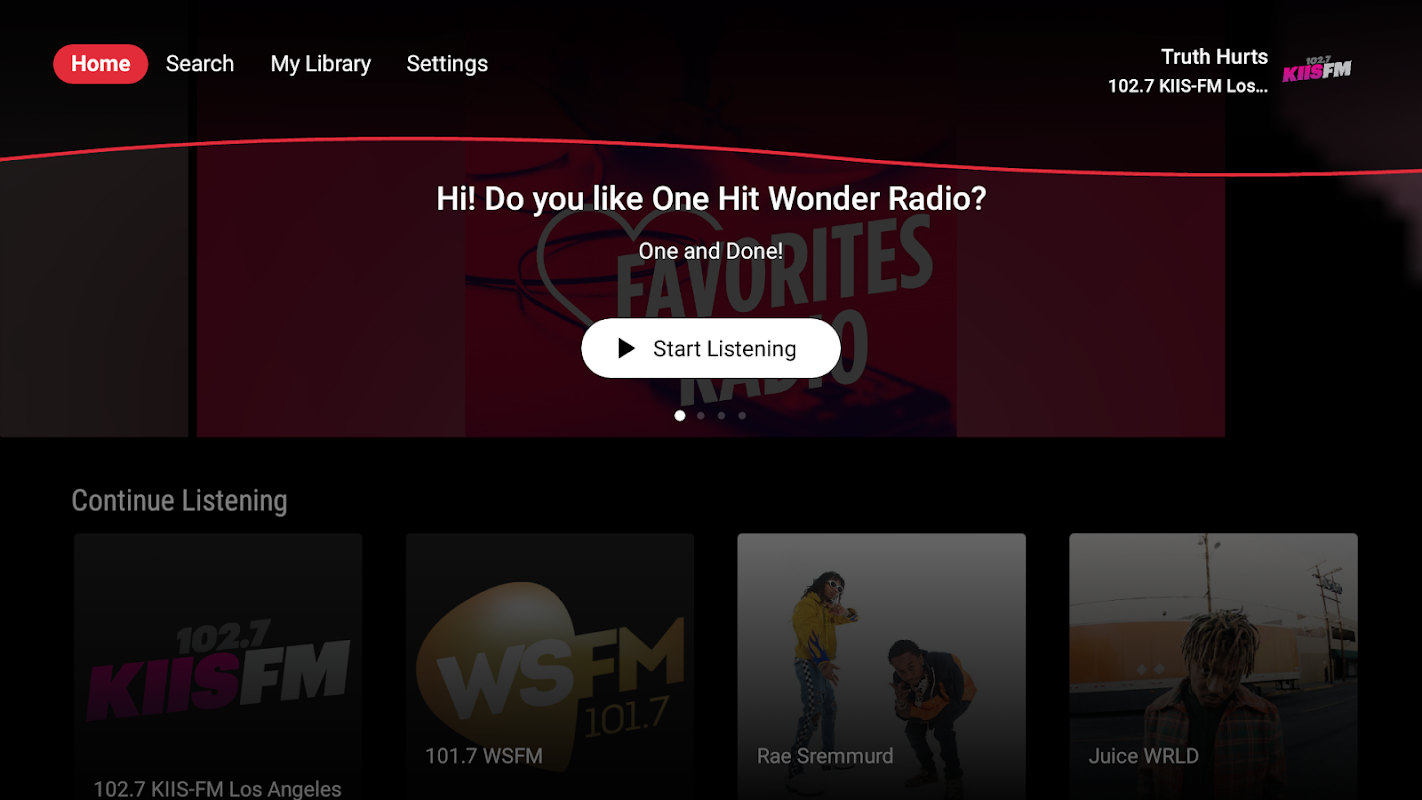Select the fourth carousel page dot
This screenshot has width=1422, height=800.
click(x=742, y=415)
